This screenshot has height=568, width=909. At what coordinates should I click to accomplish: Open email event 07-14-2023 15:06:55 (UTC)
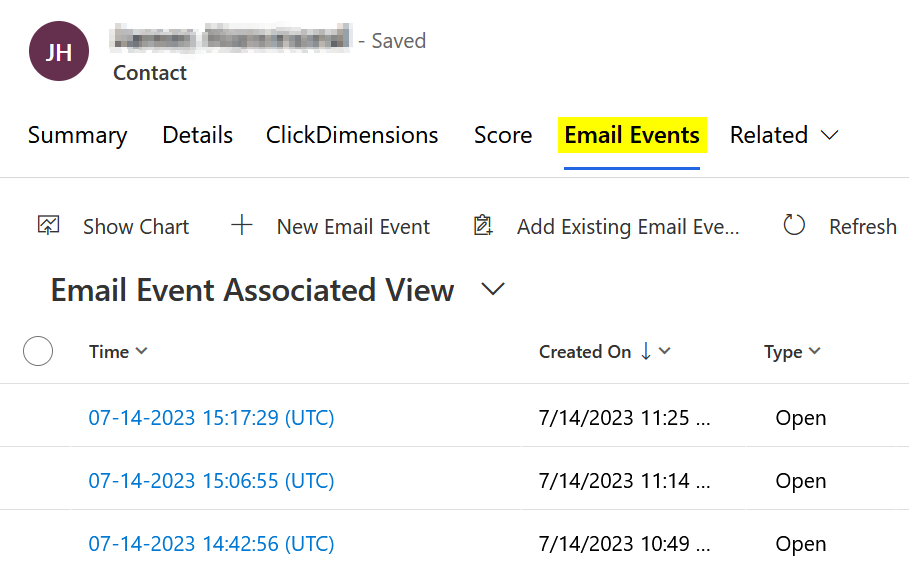211,481
